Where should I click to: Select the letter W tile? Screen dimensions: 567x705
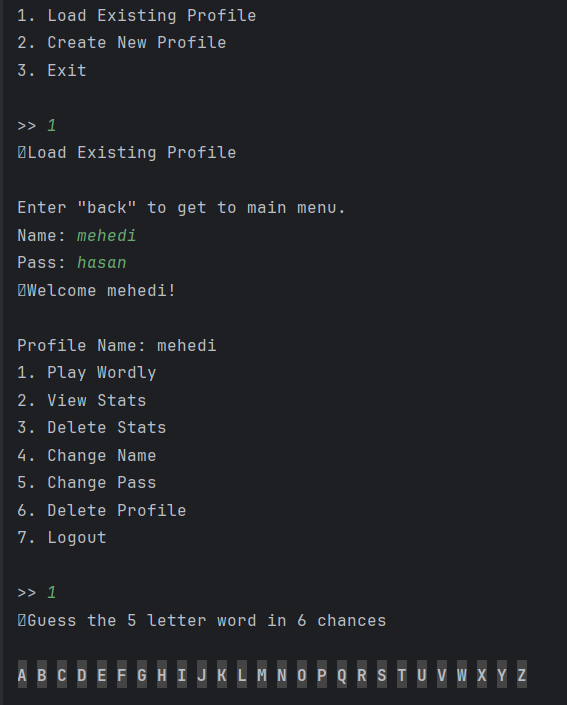pyautogui.click(x=462, y=674)
